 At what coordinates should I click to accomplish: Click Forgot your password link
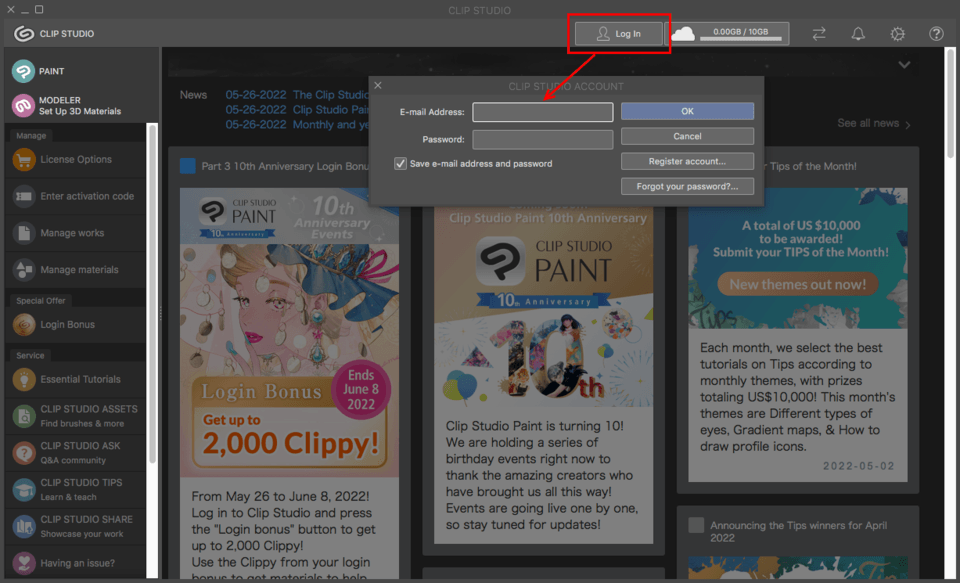[x=687, y=185]
